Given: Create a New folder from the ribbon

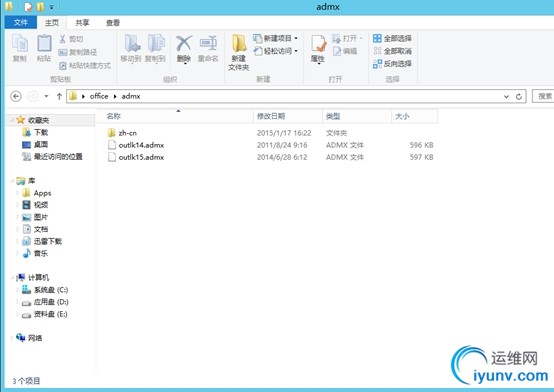Looking at the screenshot, I should [238, 52].
